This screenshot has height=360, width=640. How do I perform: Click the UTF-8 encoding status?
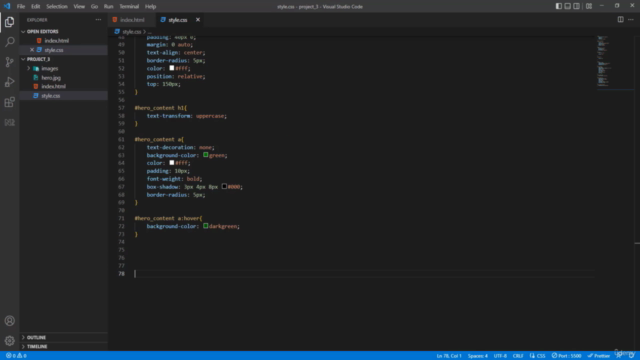pos(500,356)
